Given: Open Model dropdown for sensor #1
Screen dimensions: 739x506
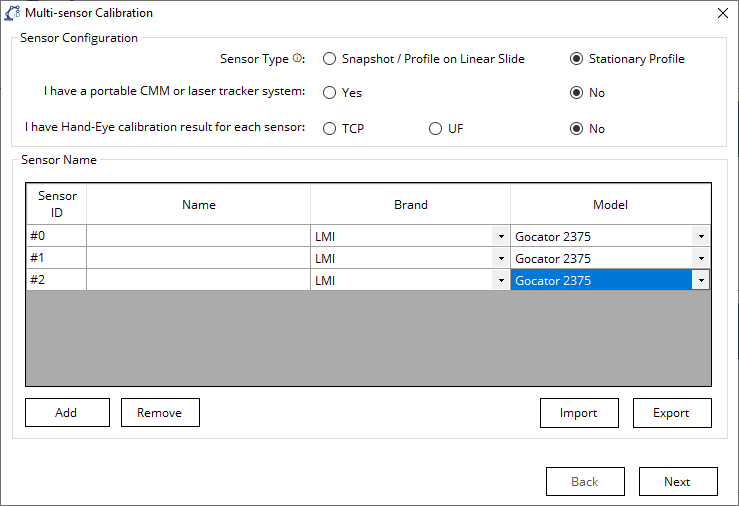Looking at the screenshot, I should click(x=701, y=258).
